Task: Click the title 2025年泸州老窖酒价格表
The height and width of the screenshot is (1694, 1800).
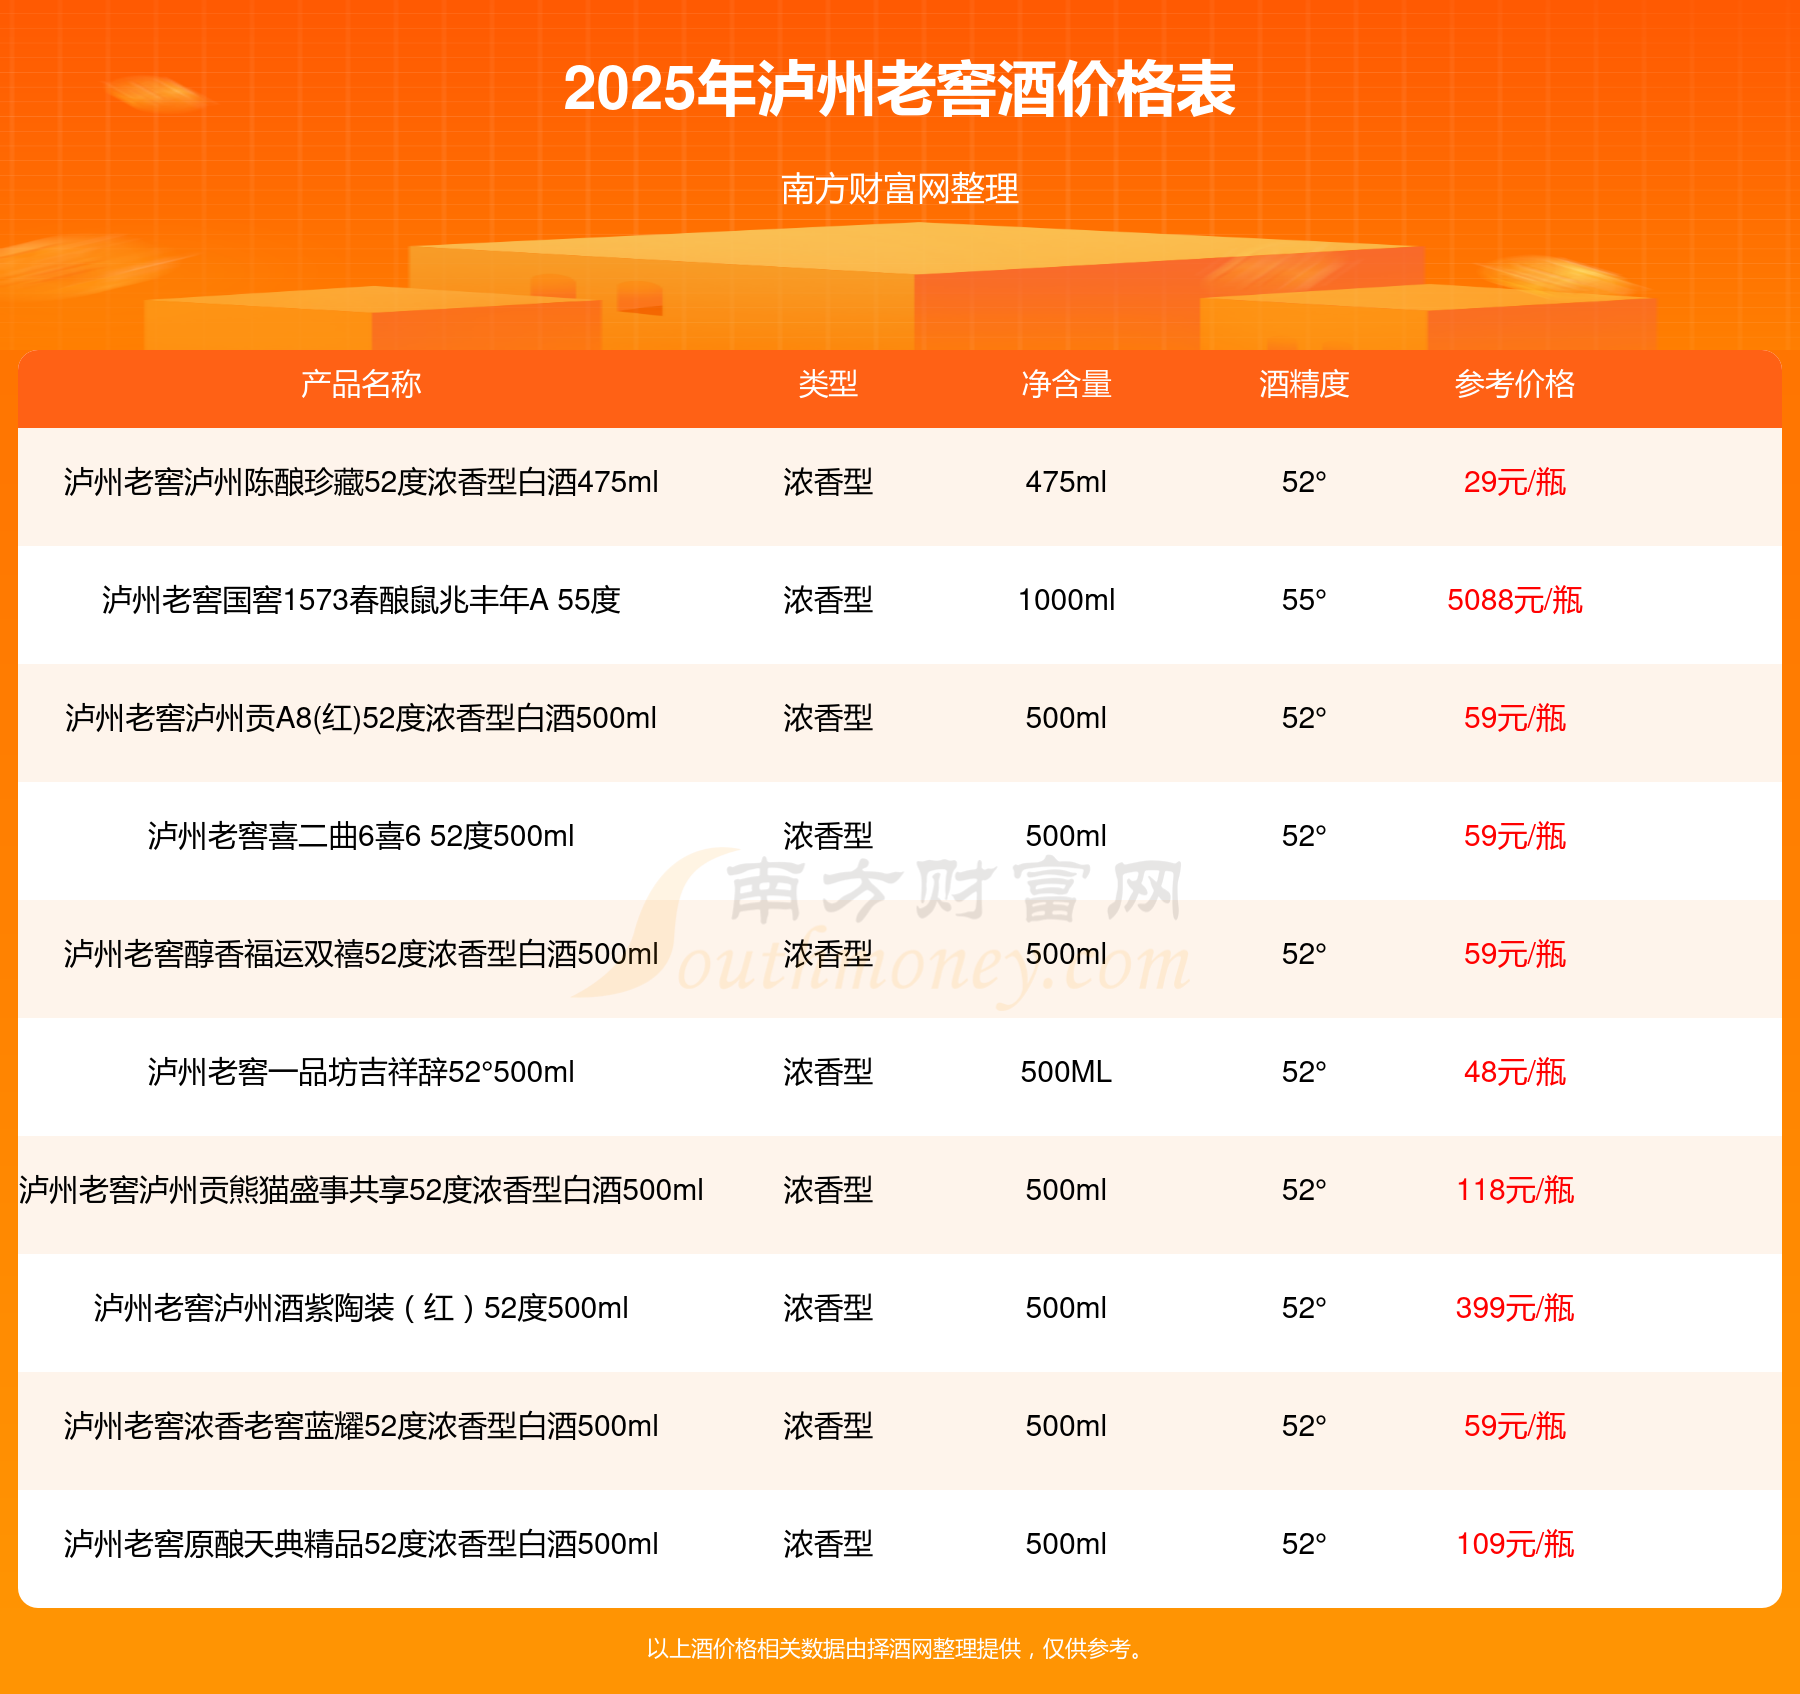Action: 900,89
